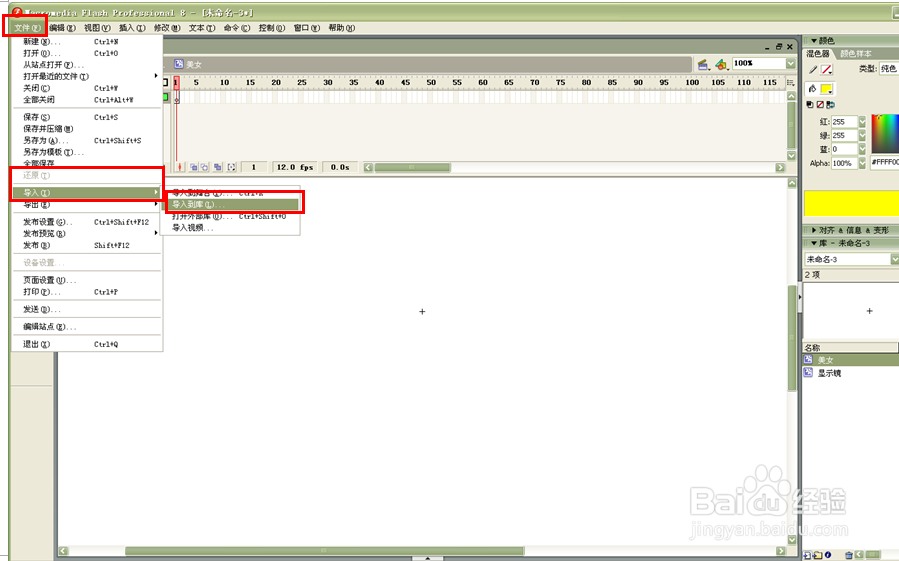Expand the 导出 (Export) submenu
The height and width of the screenshot is (561, 899).
coord(87,205)
